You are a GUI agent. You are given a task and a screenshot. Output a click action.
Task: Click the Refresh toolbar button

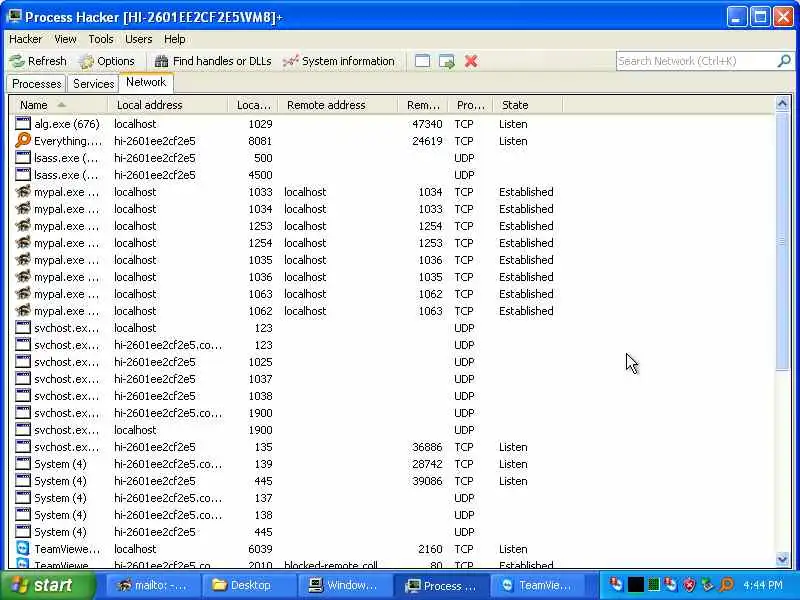pyautogui.click(x=38, y=61)
